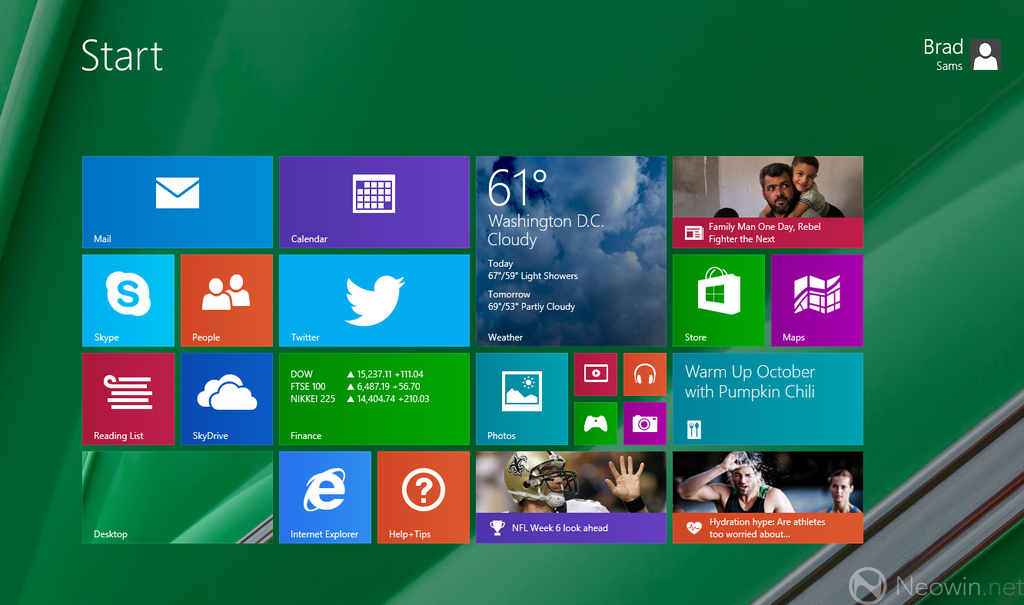Read the NFL Week 6 look ahead story
Image resolution: width=1024 pixels, height=605 pixels.
571,497
